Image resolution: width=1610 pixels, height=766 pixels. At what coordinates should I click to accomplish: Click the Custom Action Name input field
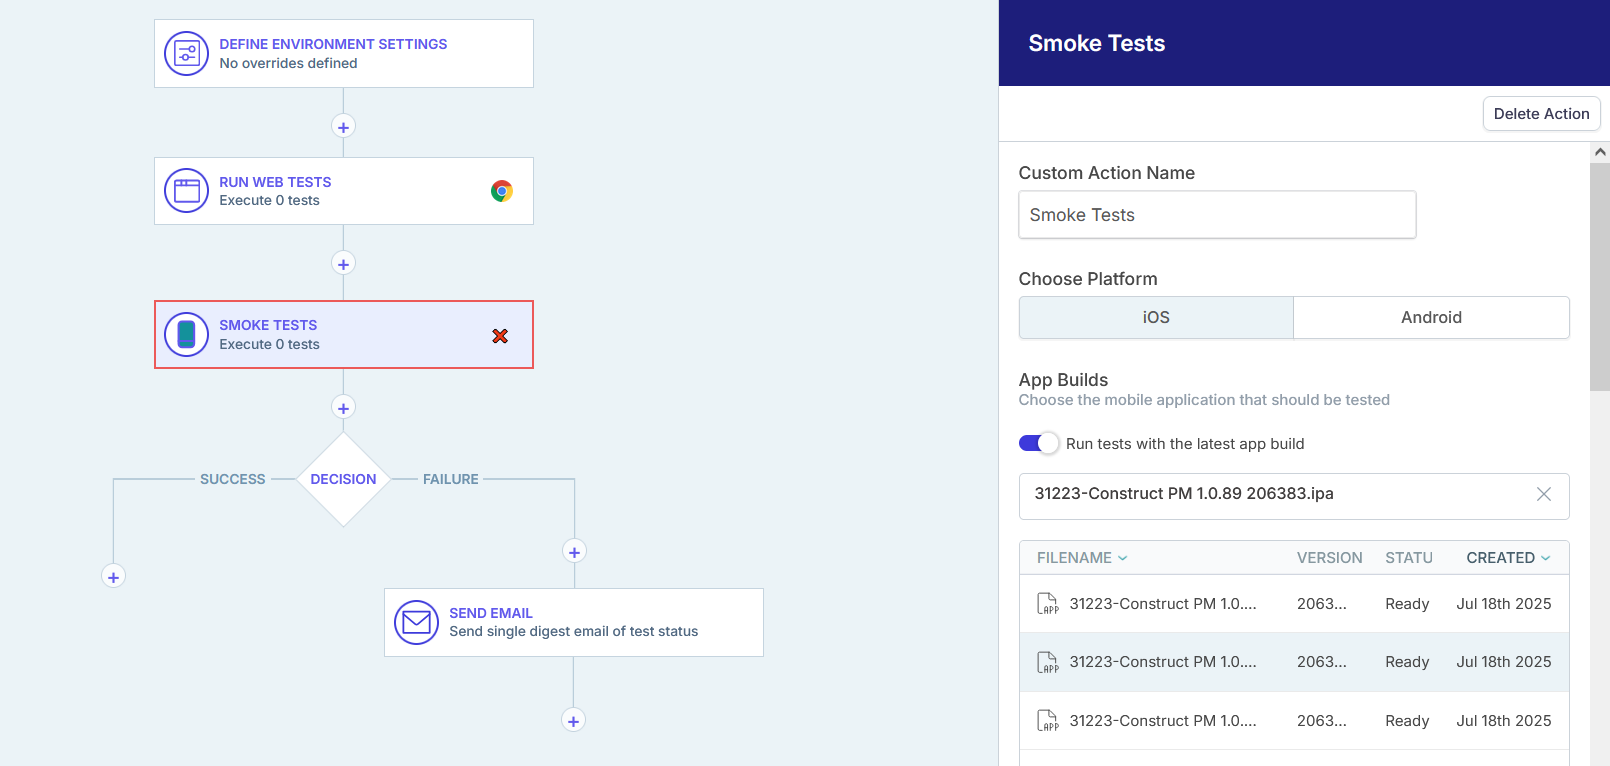click(1216, 215)
